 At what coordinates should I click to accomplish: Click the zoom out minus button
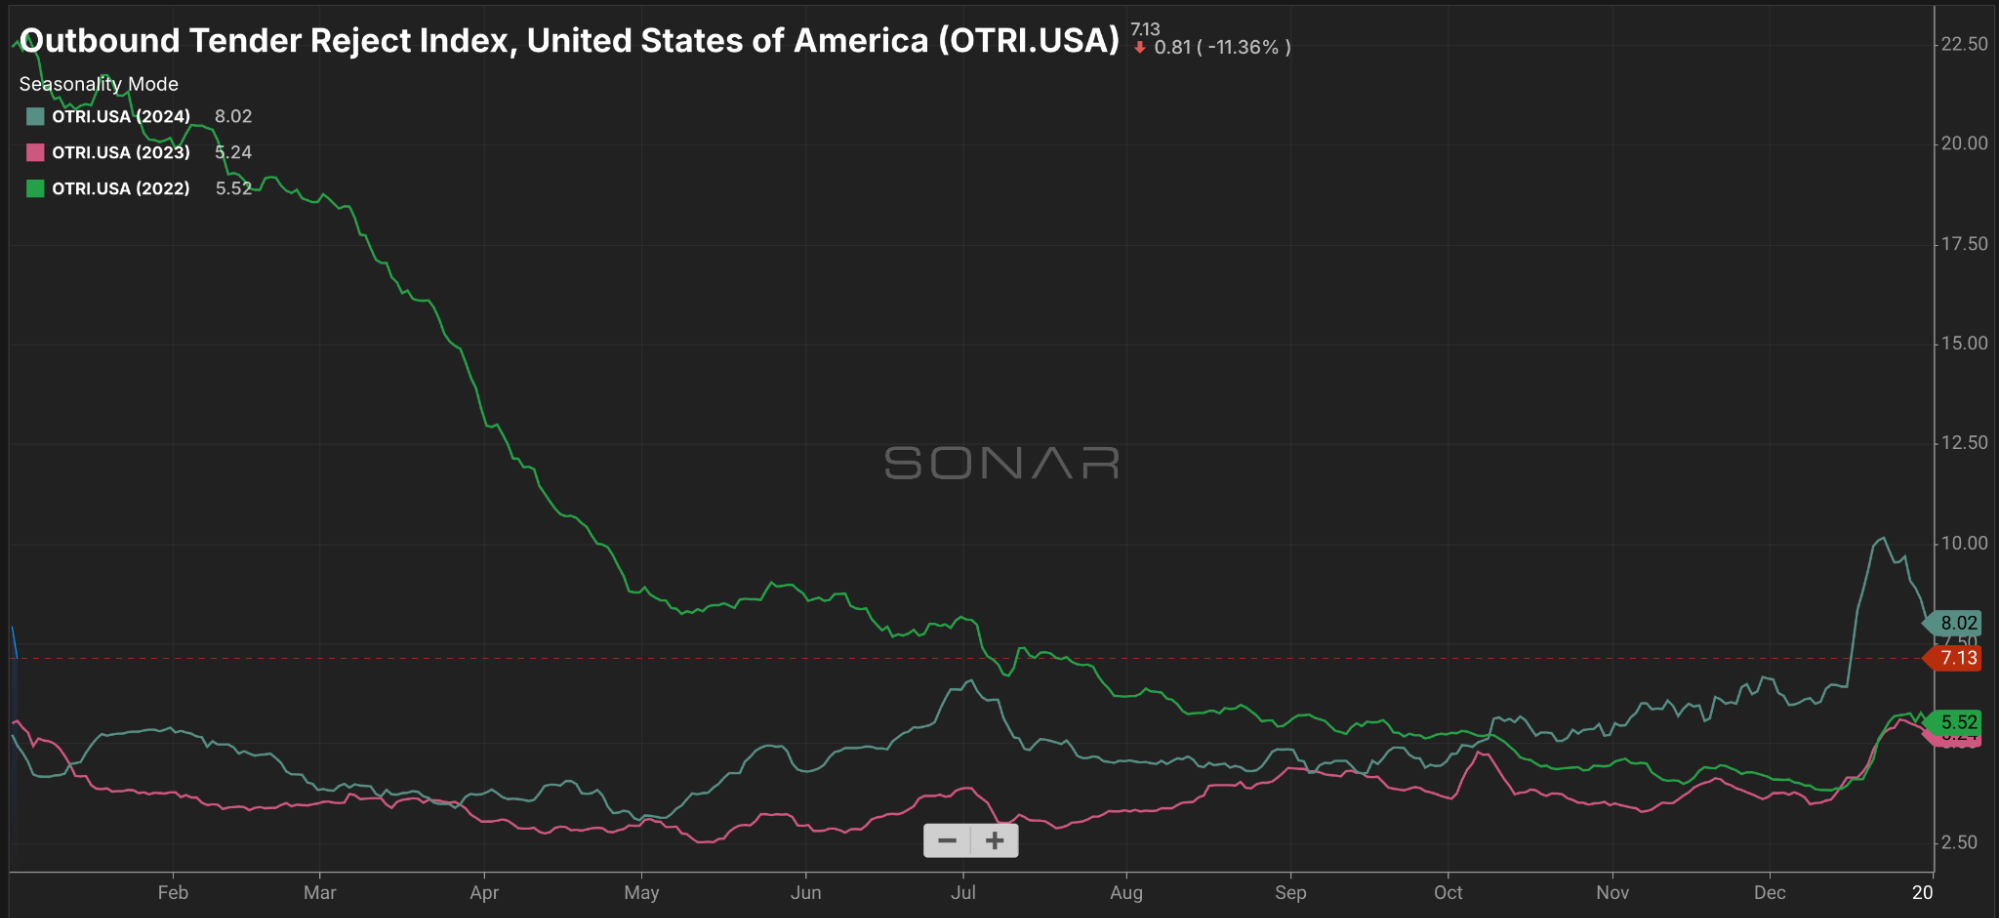(x=946, y=841)
